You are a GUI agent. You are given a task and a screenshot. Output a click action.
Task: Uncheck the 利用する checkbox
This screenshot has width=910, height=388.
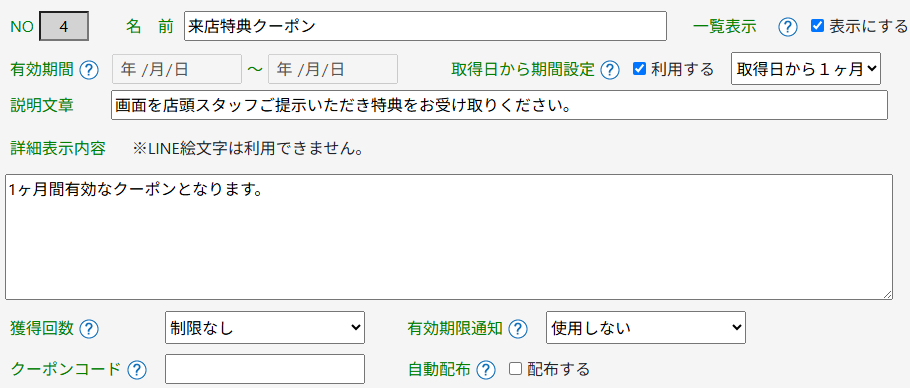pos(639,69)
